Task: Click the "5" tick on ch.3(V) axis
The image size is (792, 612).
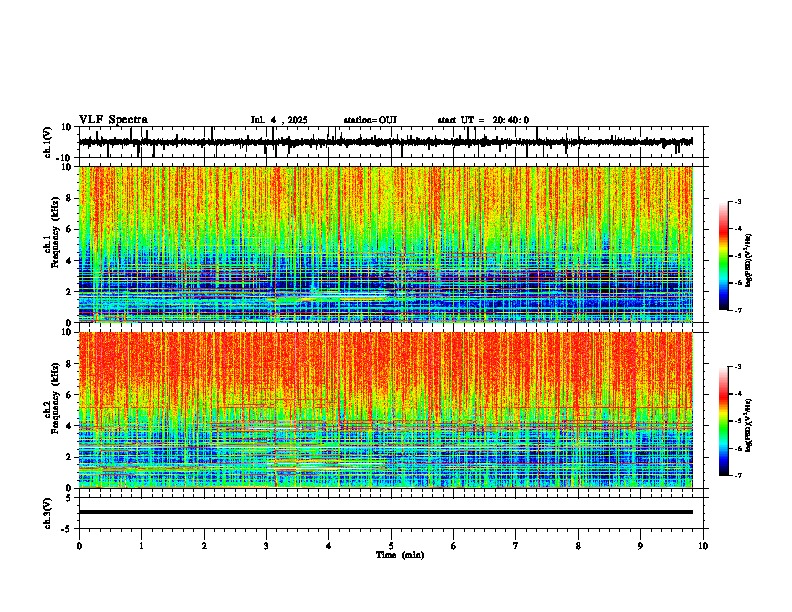Action: pos(69,498)
